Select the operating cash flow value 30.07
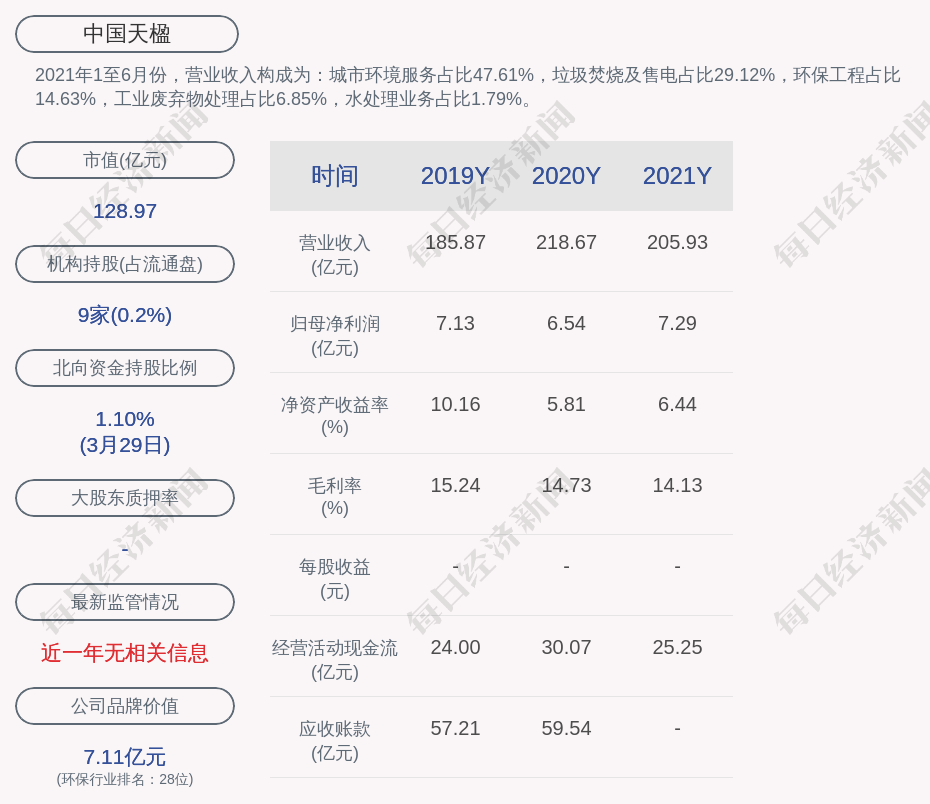 (x=566, y=647)
